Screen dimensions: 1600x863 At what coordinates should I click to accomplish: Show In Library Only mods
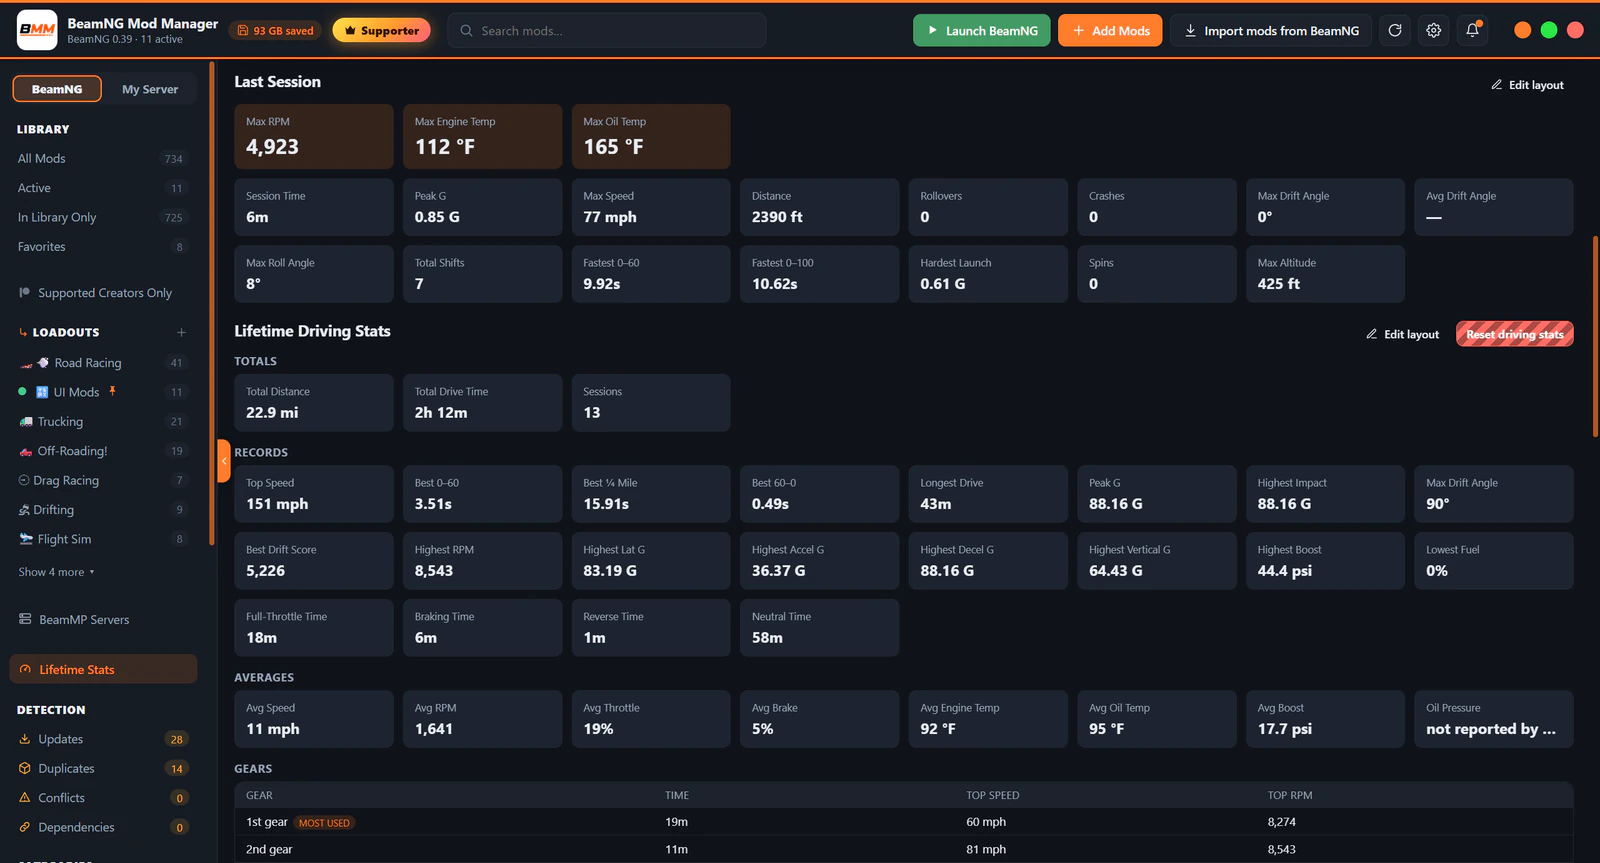click(102, 217)
